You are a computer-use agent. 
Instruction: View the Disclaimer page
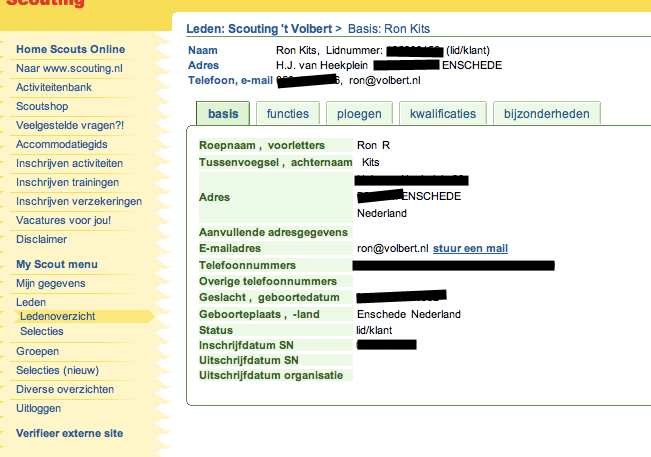pyautogui.click(x=42, y=239)
